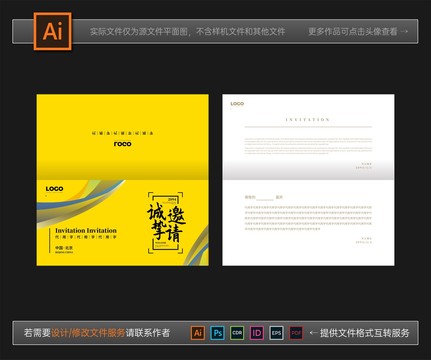Viewport: 431px width, 360px height.
Task: Click the large Ai logo icon
Action: 53,31
